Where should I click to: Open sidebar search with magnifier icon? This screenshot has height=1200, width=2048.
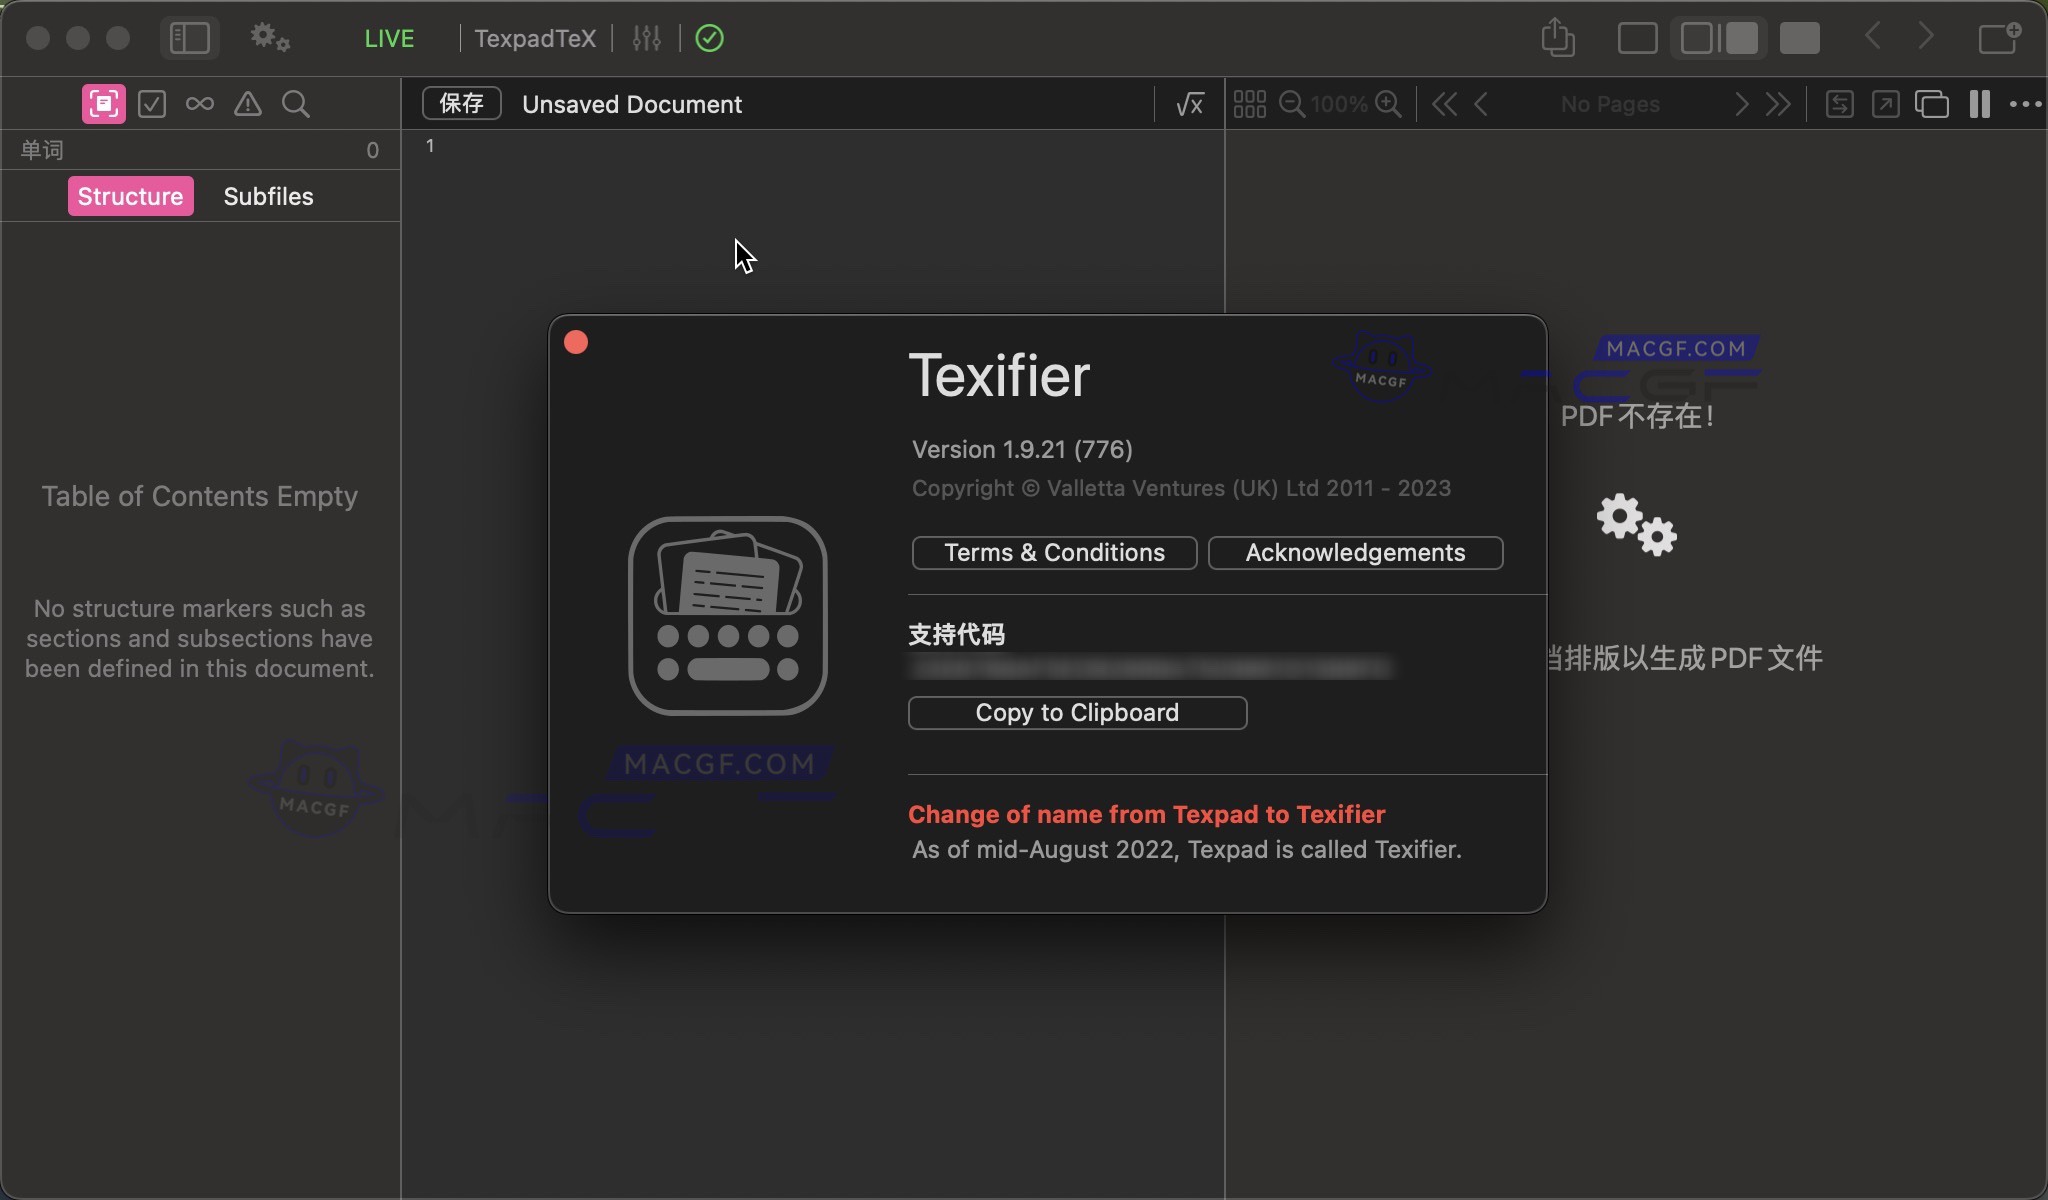295,104
